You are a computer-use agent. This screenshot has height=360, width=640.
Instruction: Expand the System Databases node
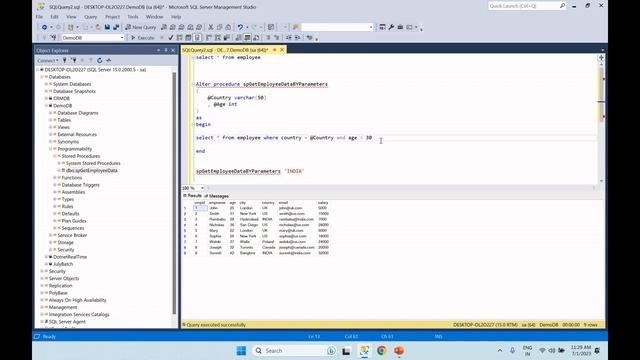pos(46,84)
